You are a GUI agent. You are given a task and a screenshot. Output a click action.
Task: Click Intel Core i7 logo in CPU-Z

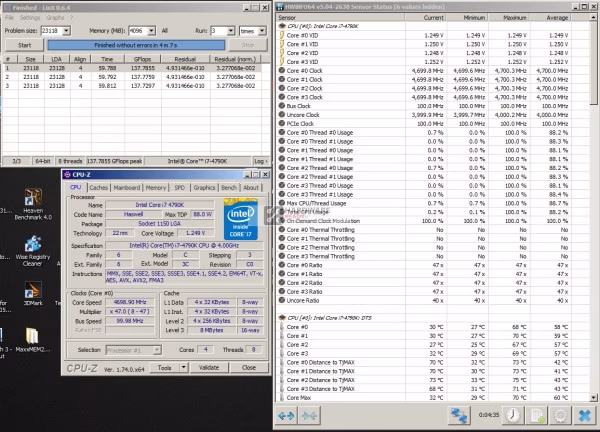tap(241, 220)
